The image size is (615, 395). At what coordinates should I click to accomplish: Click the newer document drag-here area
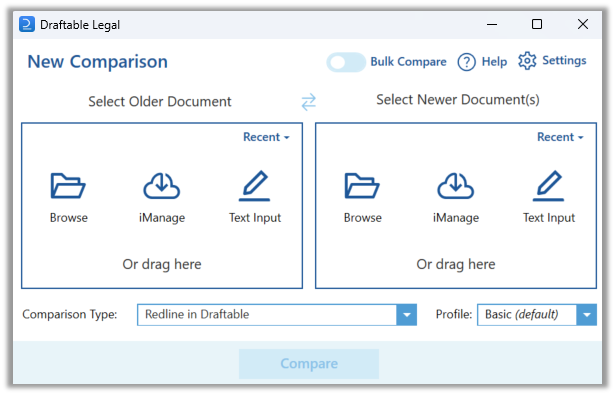tap(456, 264)
